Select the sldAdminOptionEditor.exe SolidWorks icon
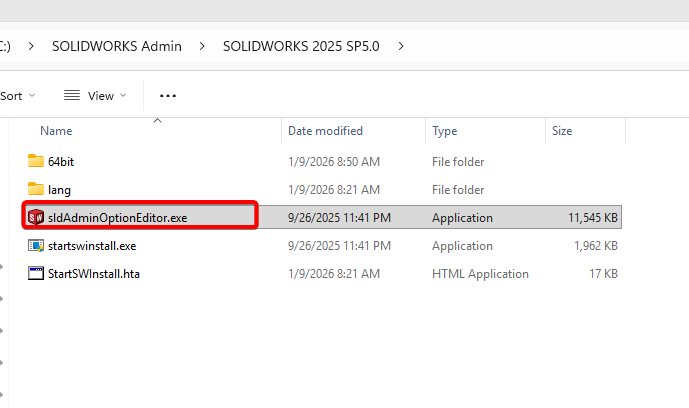 (x=36, y=217)
